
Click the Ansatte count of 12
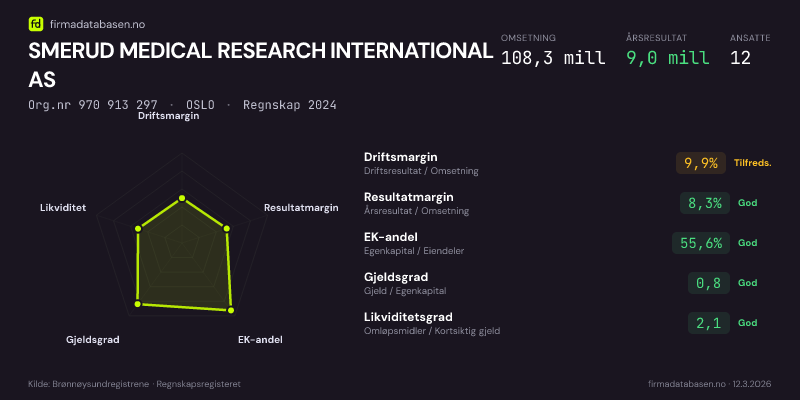click(x=741, y=58)
